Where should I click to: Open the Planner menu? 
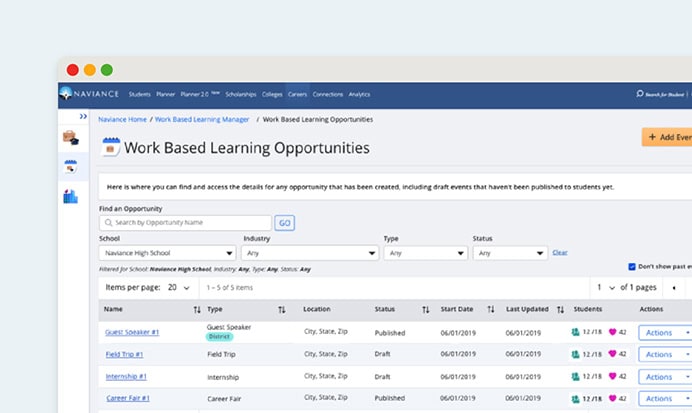click(x=165, y=94)
